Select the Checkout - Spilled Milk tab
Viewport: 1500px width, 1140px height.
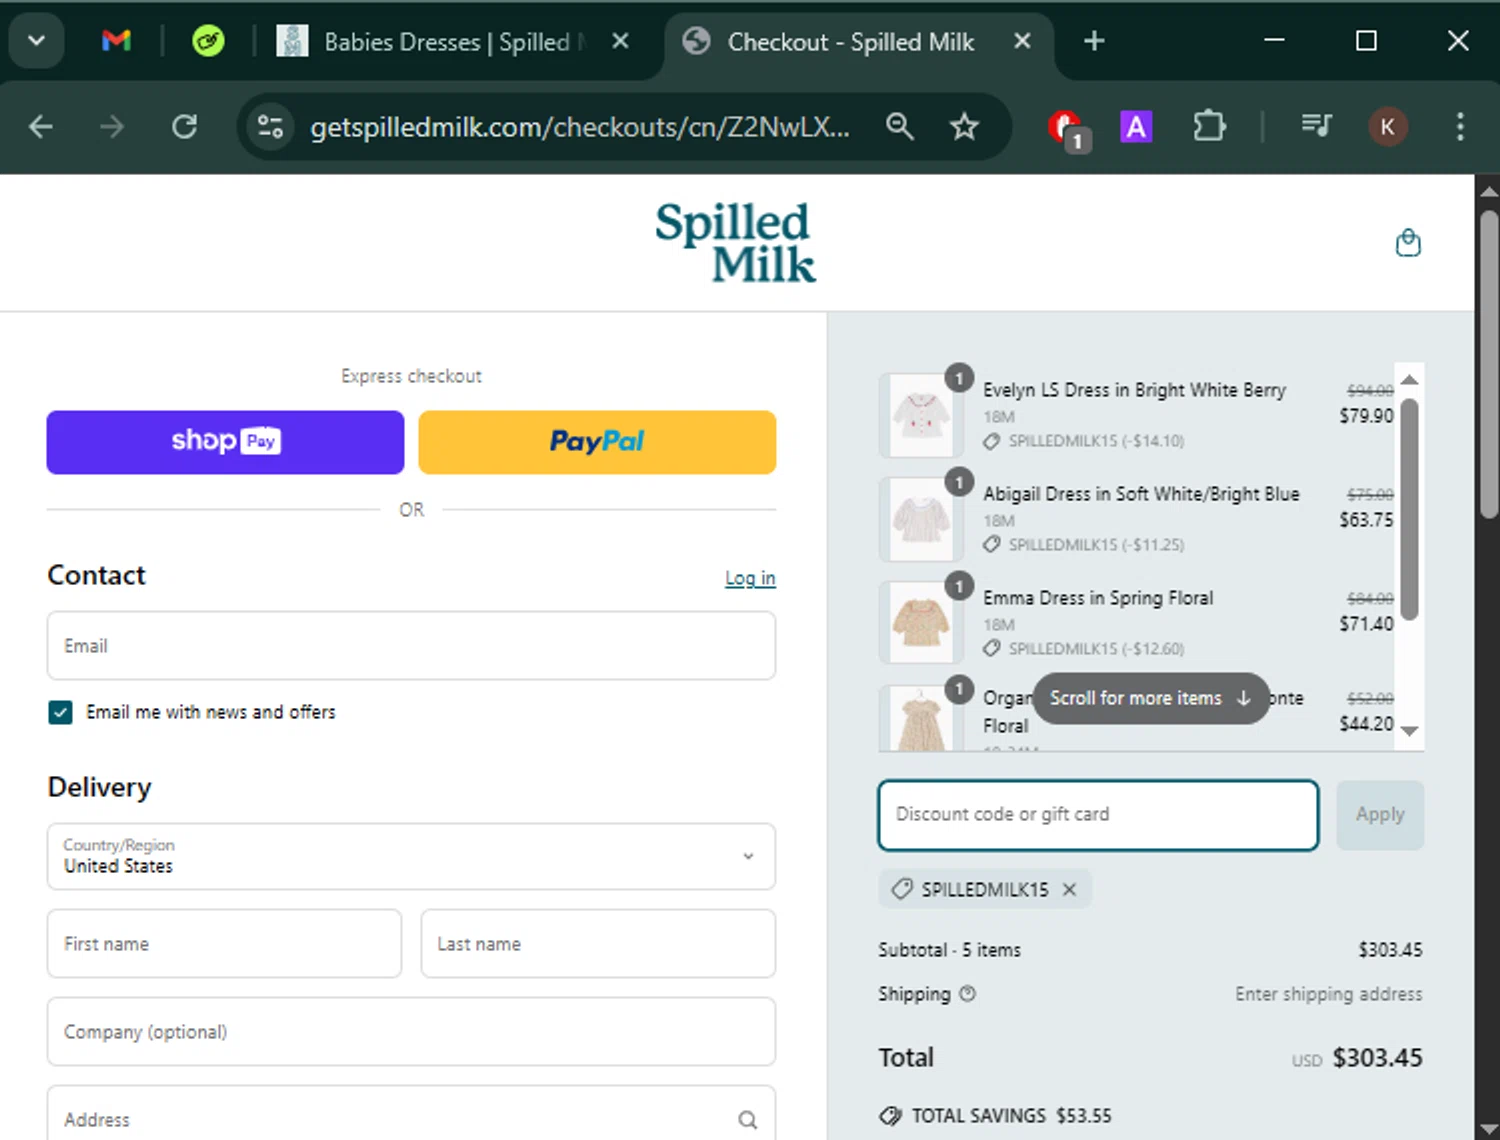coord(850,41)
